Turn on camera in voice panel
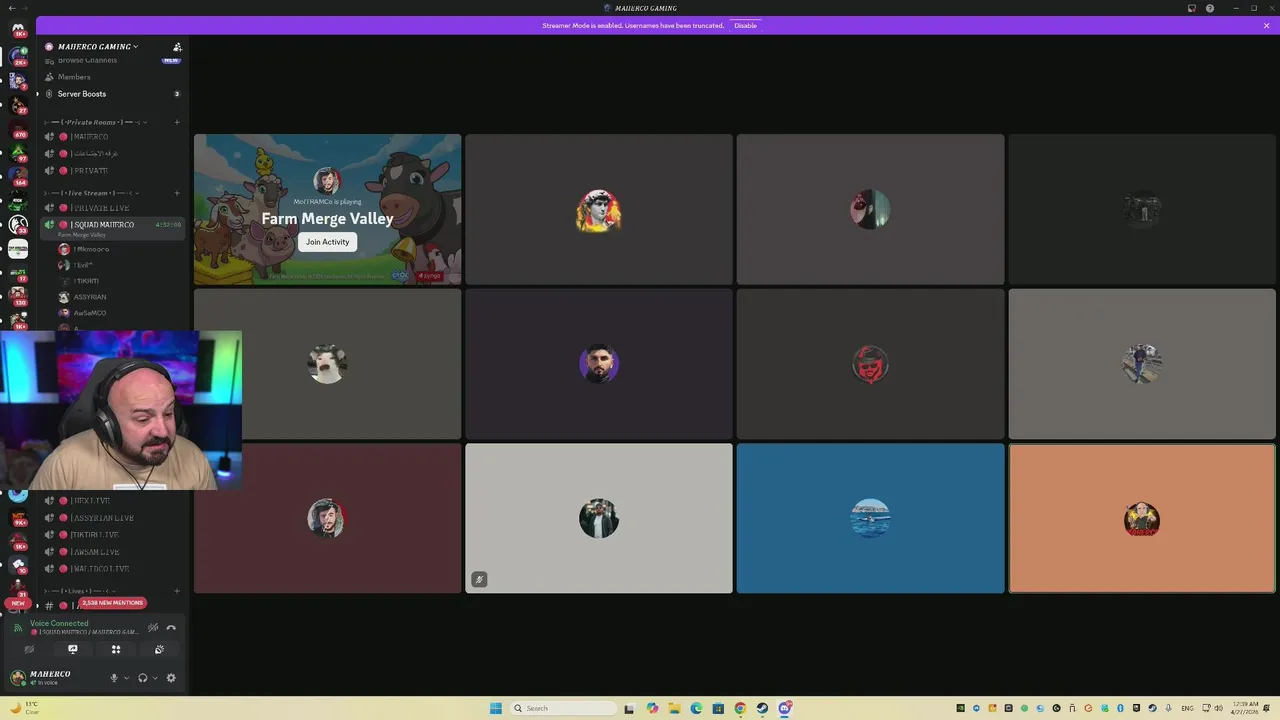1280x720 pixels. click(x=29, y=650)
